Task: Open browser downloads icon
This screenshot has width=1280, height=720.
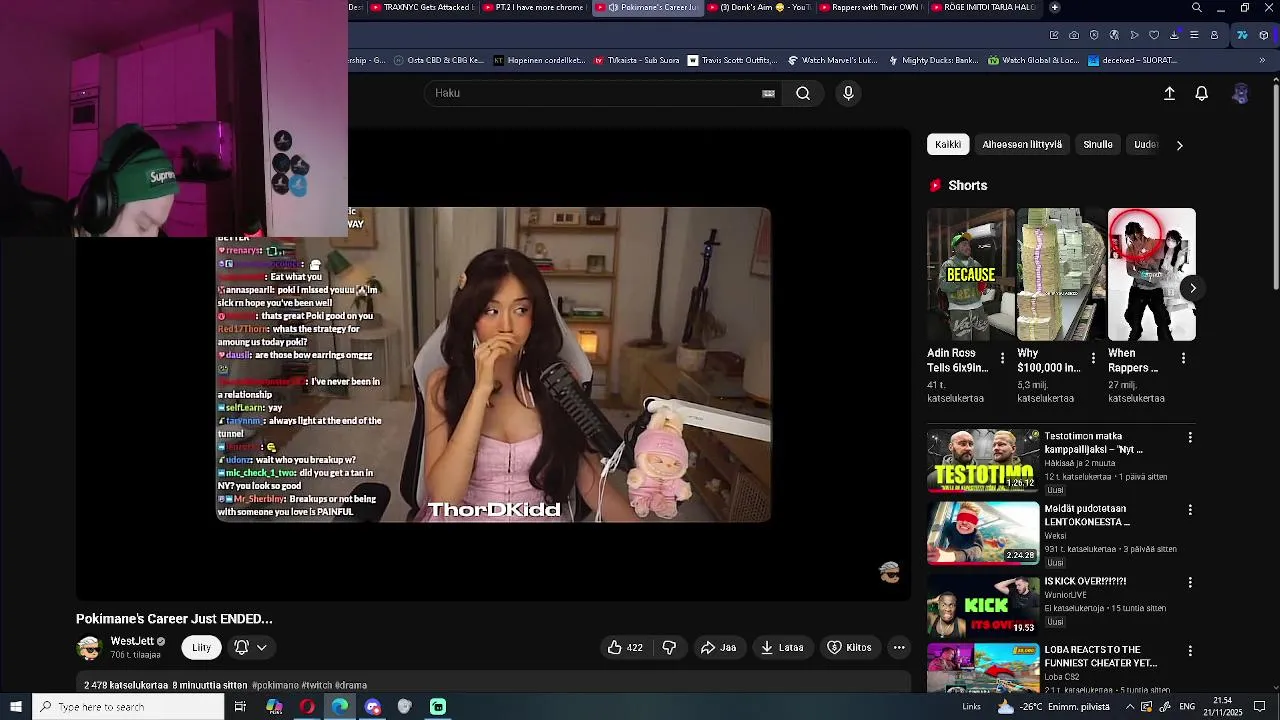Action: tap(1174, 35)
